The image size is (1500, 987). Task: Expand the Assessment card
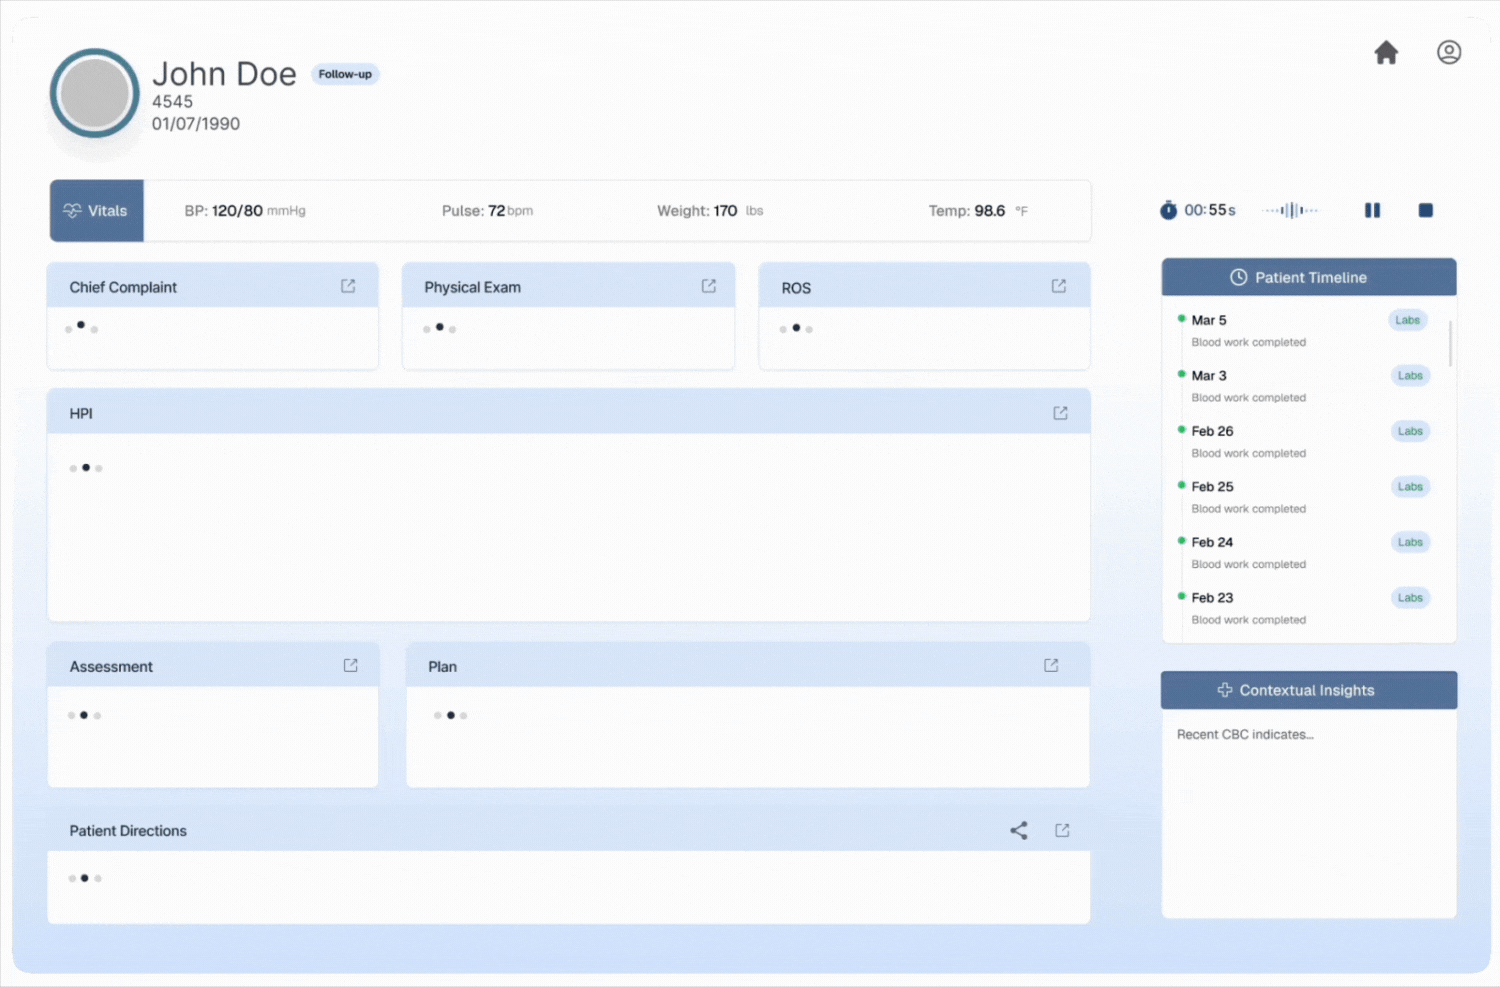pos(350,665)
